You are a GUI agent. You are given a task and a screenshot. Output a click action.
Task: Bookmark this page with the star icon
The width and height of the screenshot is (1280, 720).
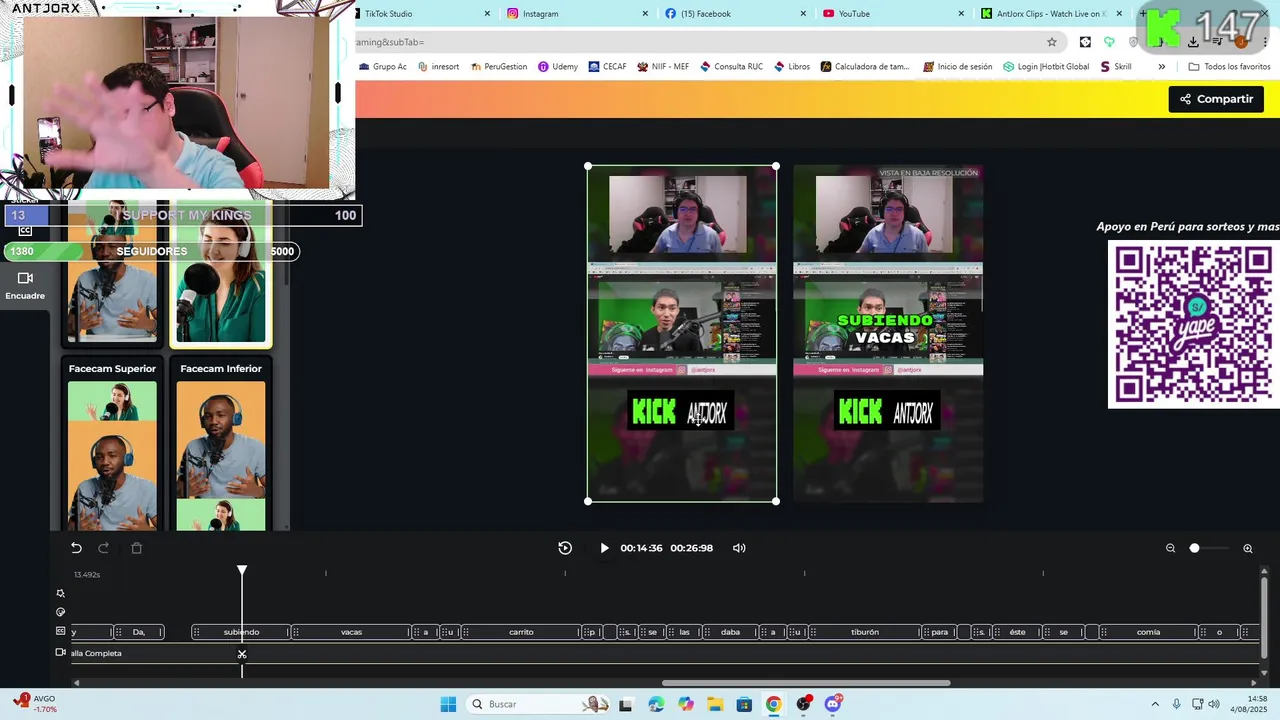(x=1051, y=42)
